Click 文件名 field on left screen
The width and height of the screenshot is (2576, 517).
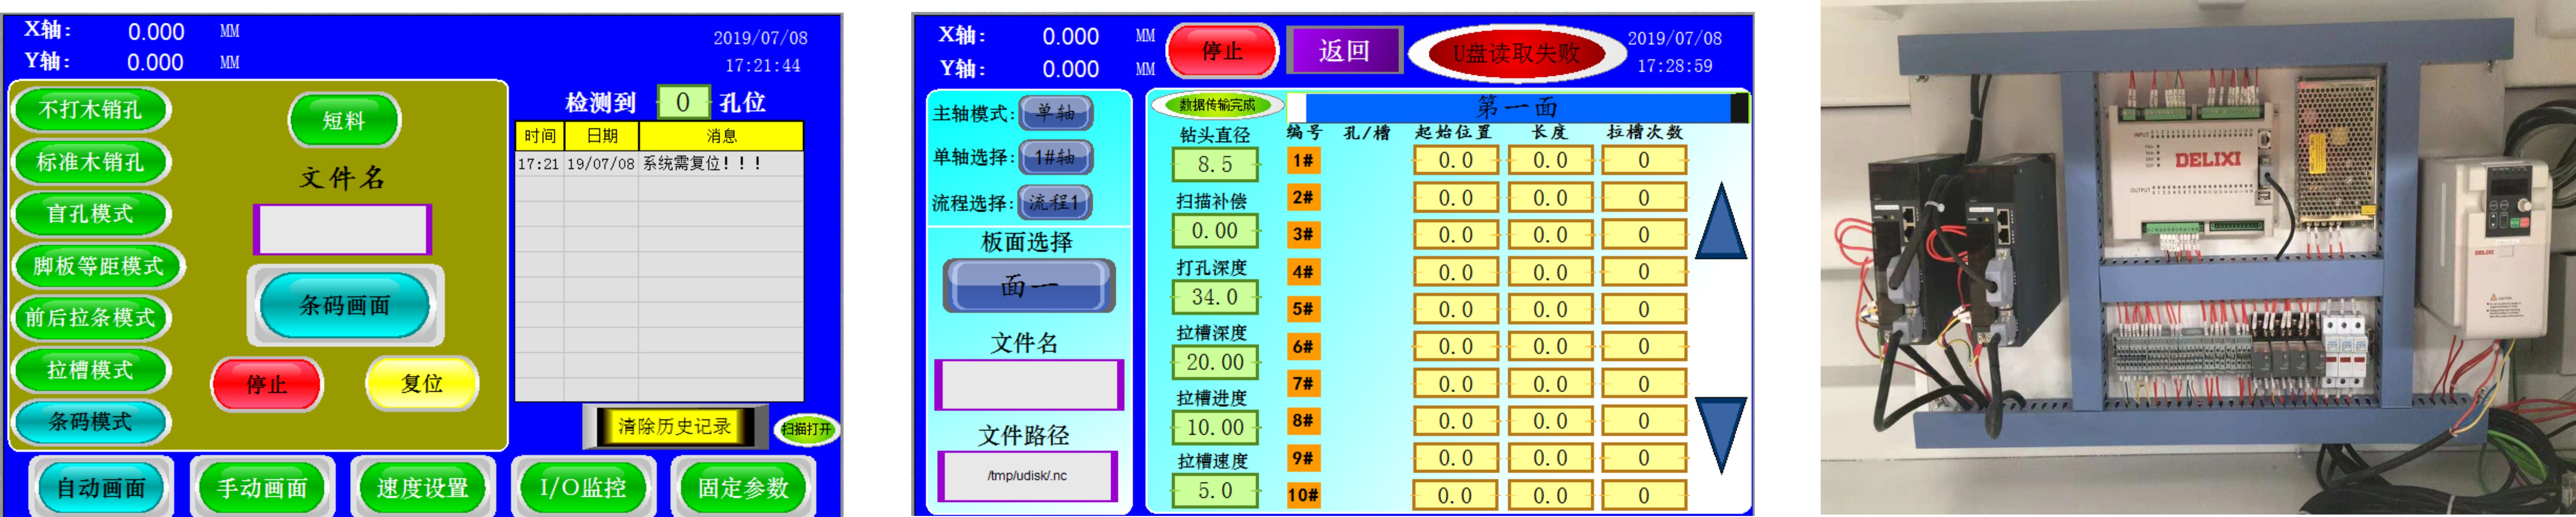[x=342, y=230]
